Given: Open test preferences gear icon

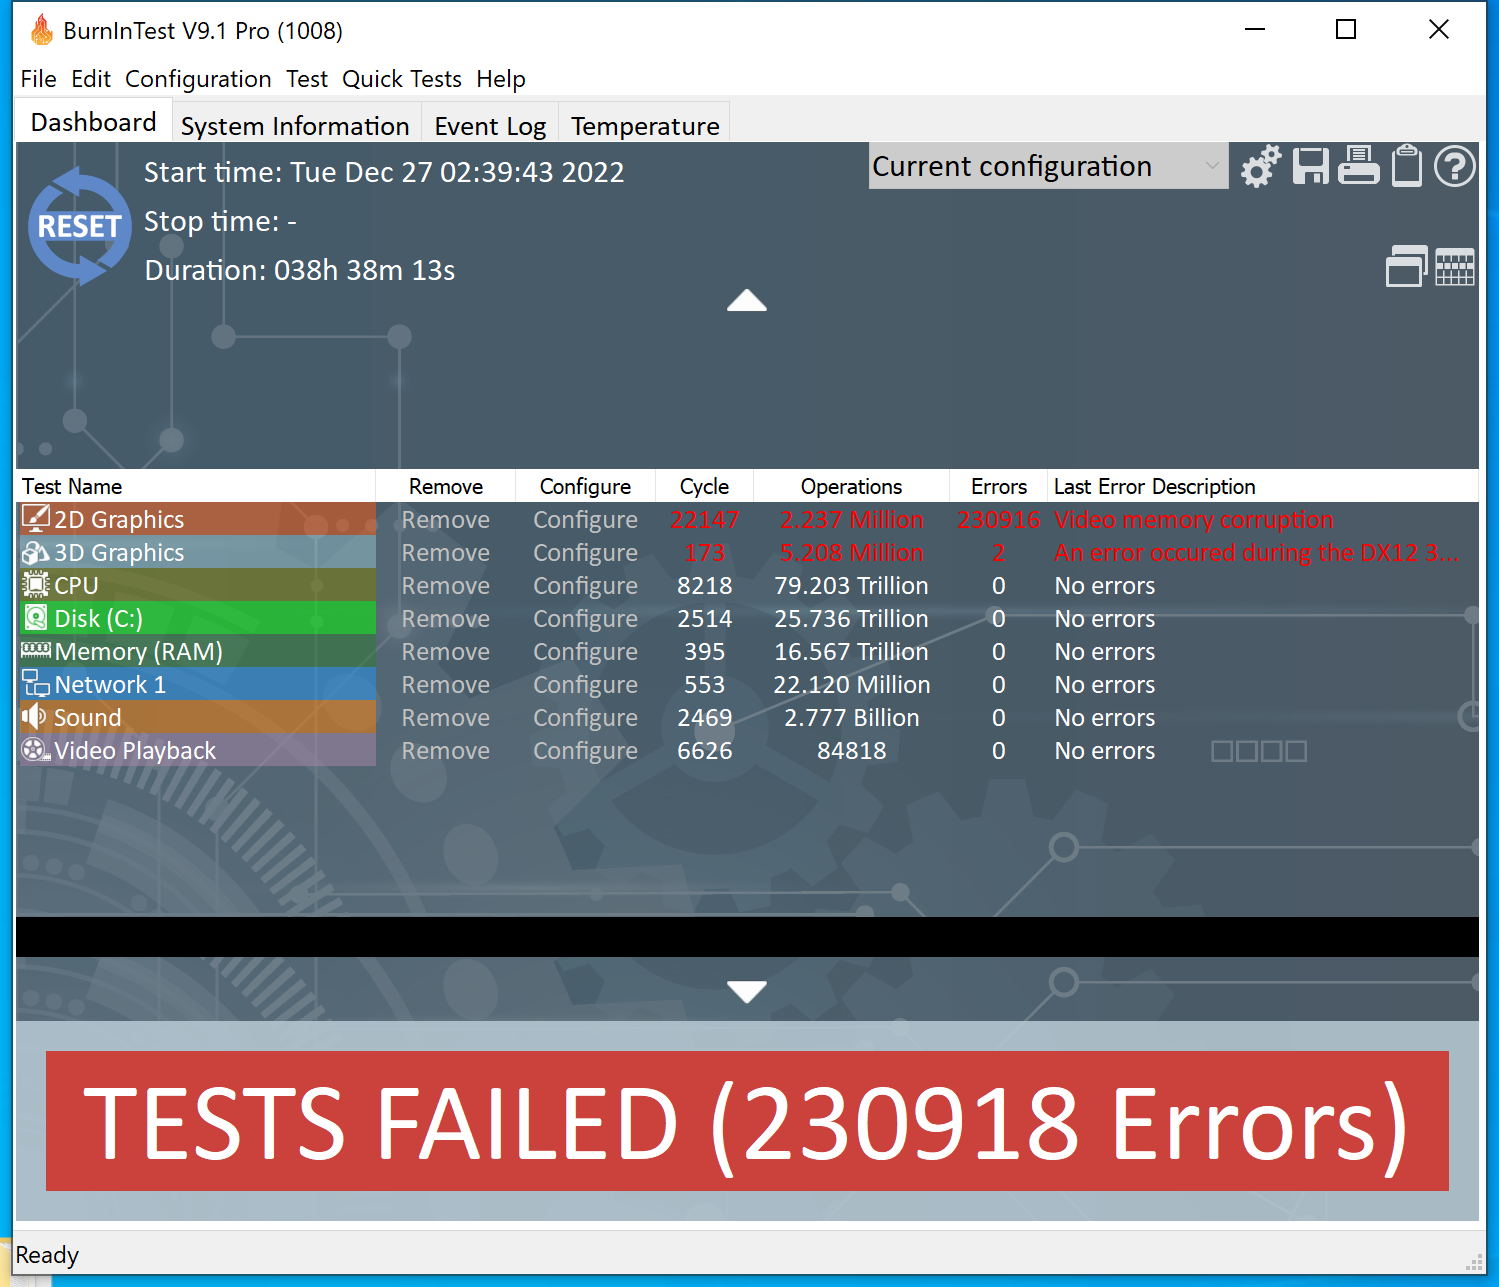Looking at the screenshot, I should (x=1260, y=166).
